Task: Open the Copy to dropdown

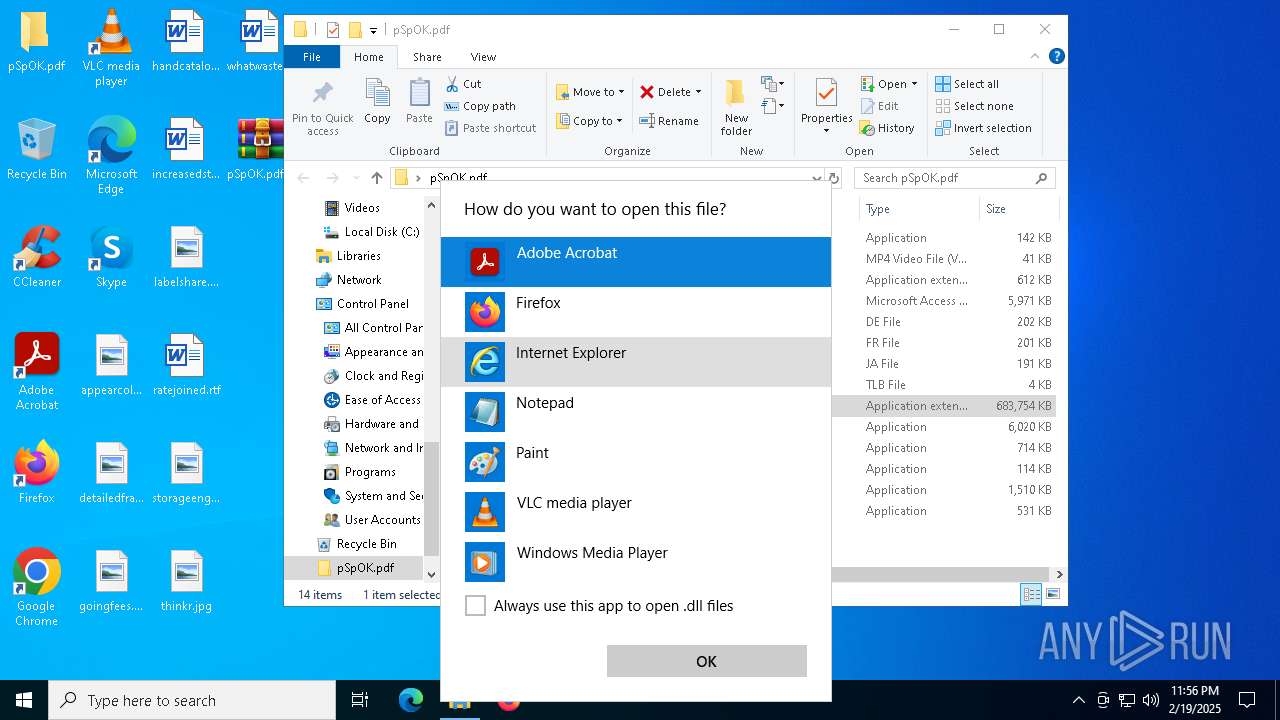Action: point(590,121)
